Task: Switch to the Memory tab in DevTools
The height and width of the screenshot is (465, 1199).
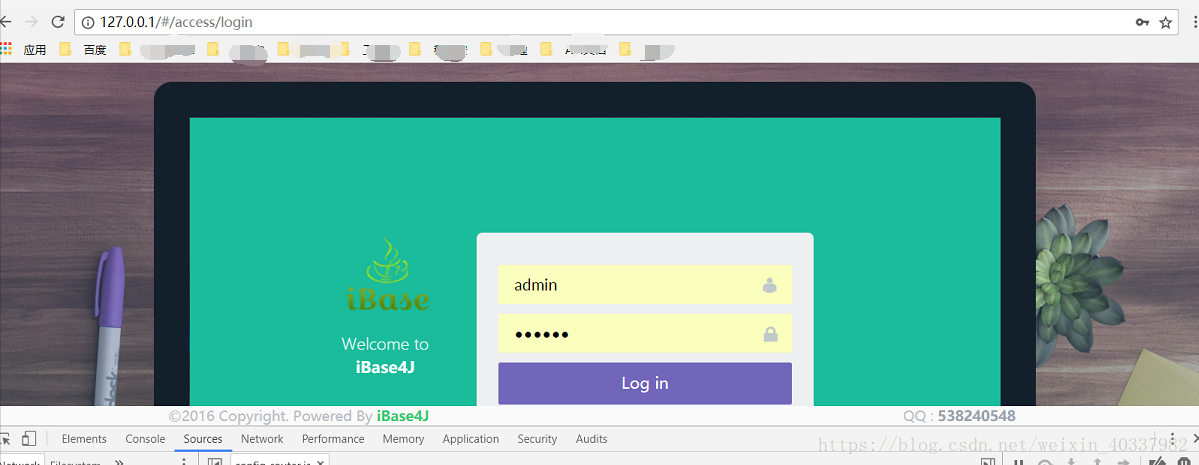Action: tap(403, 439)
